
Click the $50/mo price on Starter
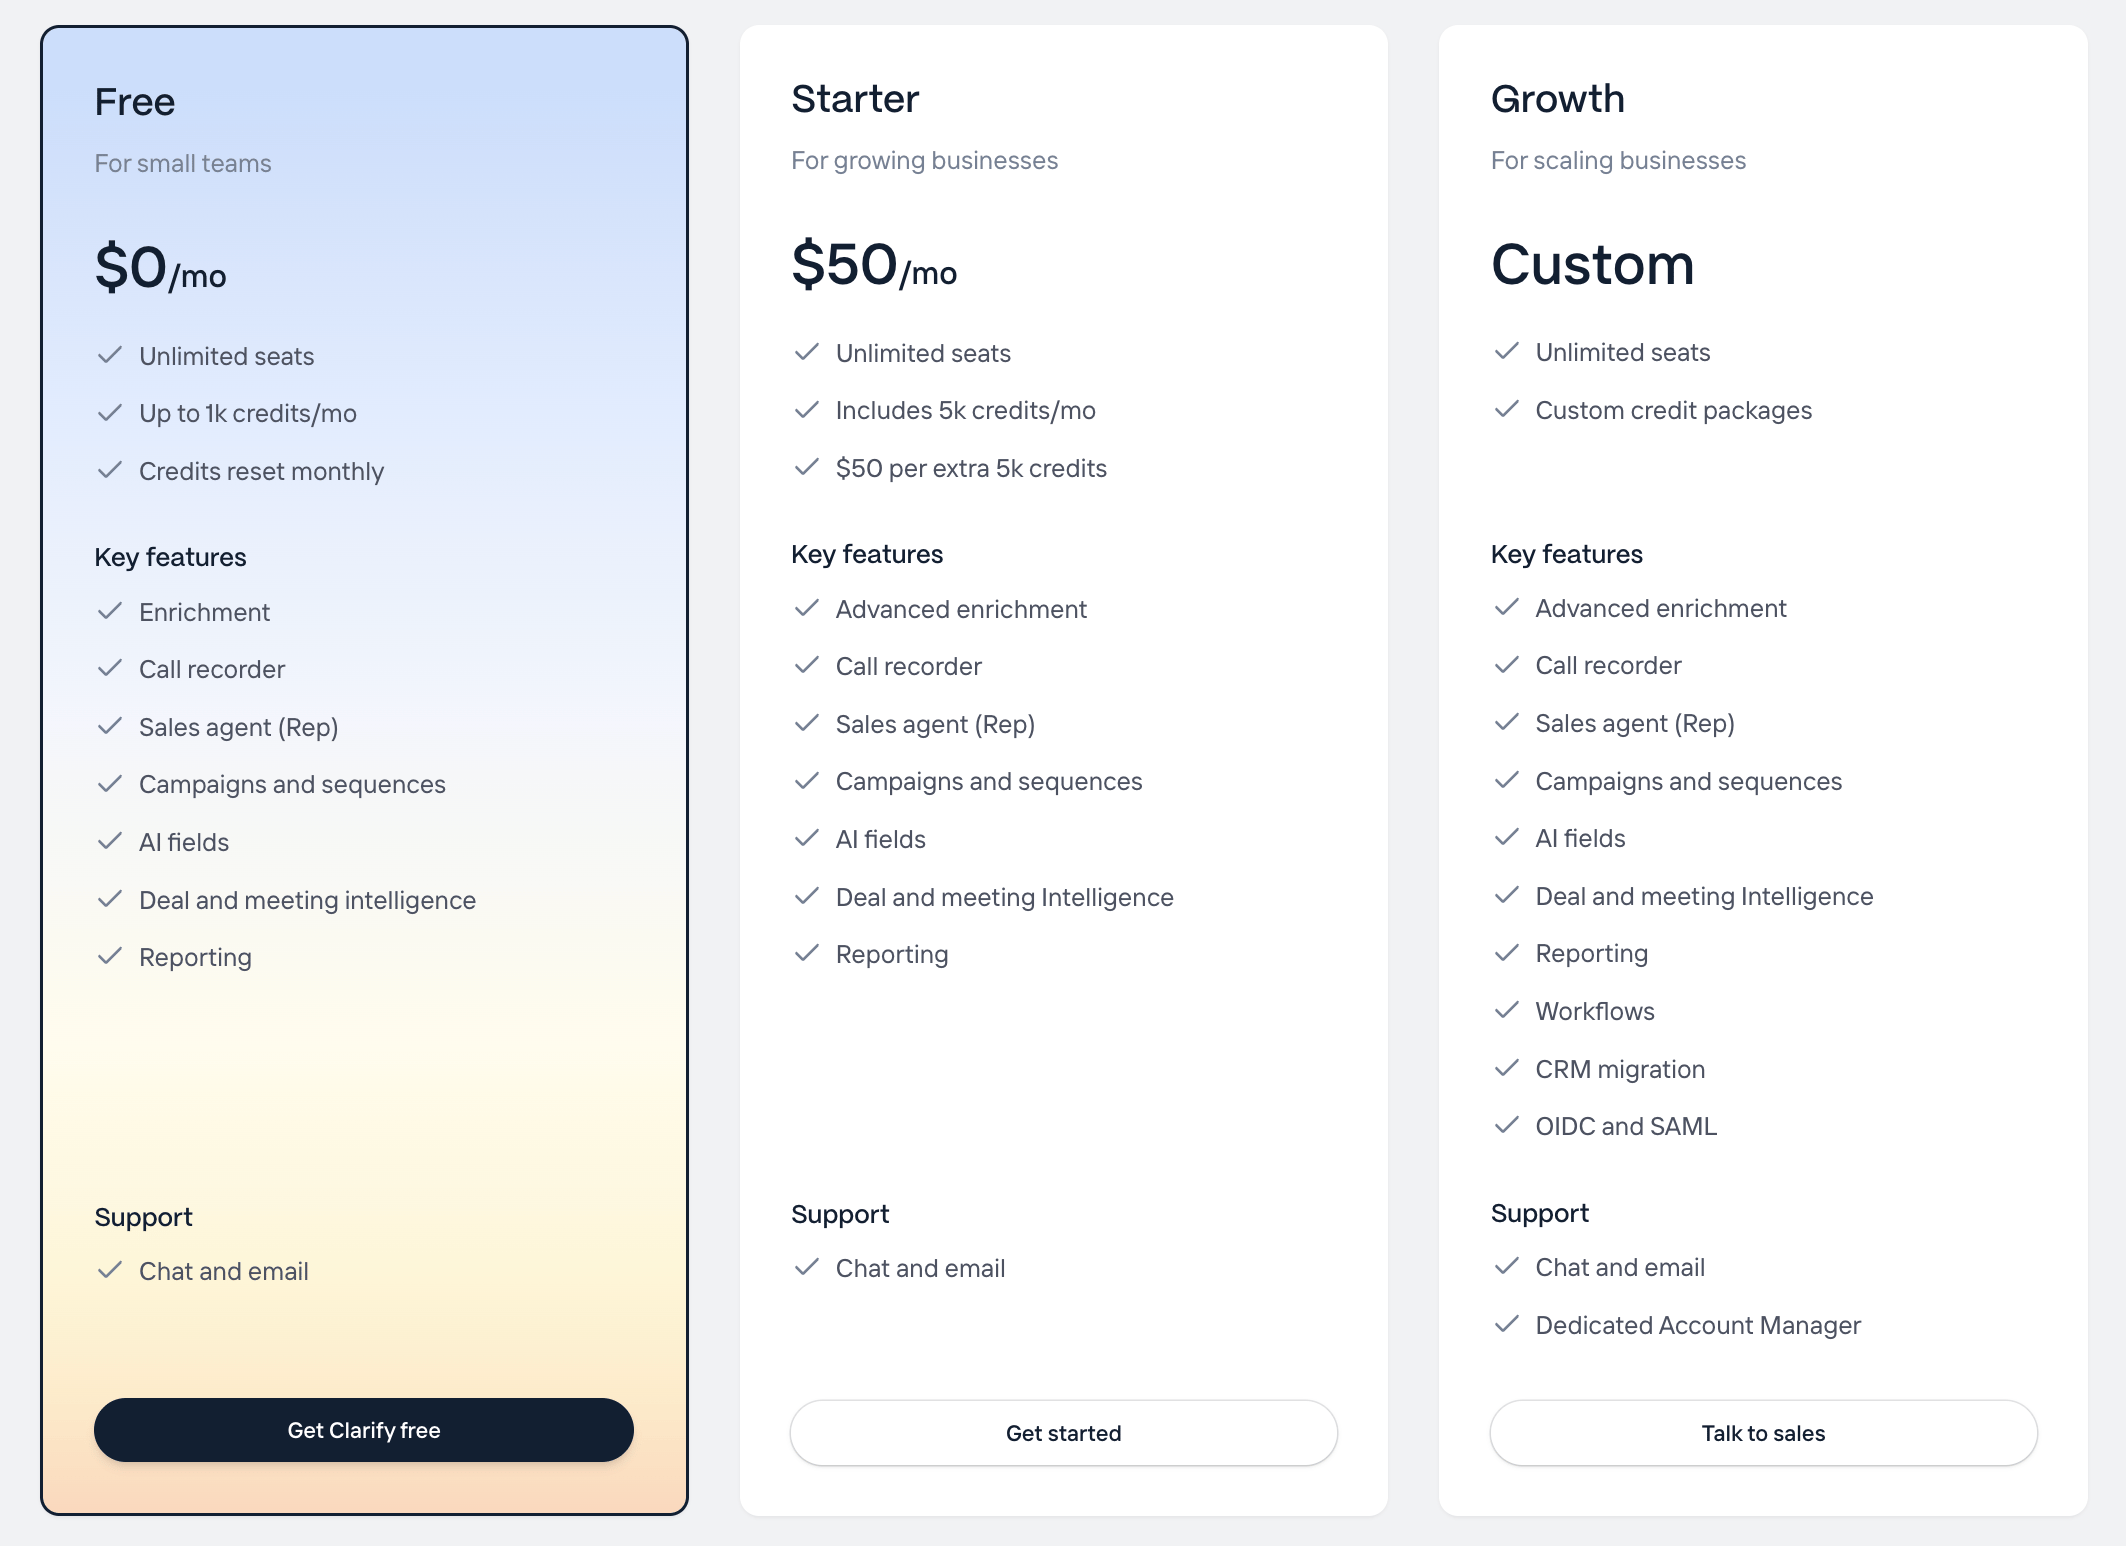[x=874, y=265]
